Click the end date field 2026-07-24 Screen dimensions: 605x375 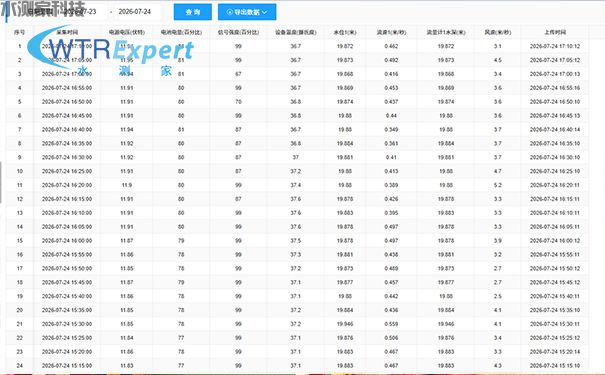coord(135,12)
